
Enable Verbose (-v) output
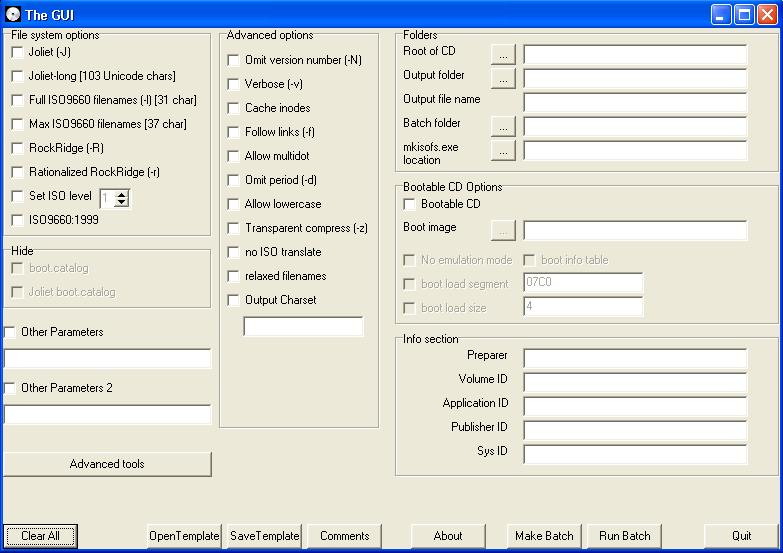coord(233,84)
